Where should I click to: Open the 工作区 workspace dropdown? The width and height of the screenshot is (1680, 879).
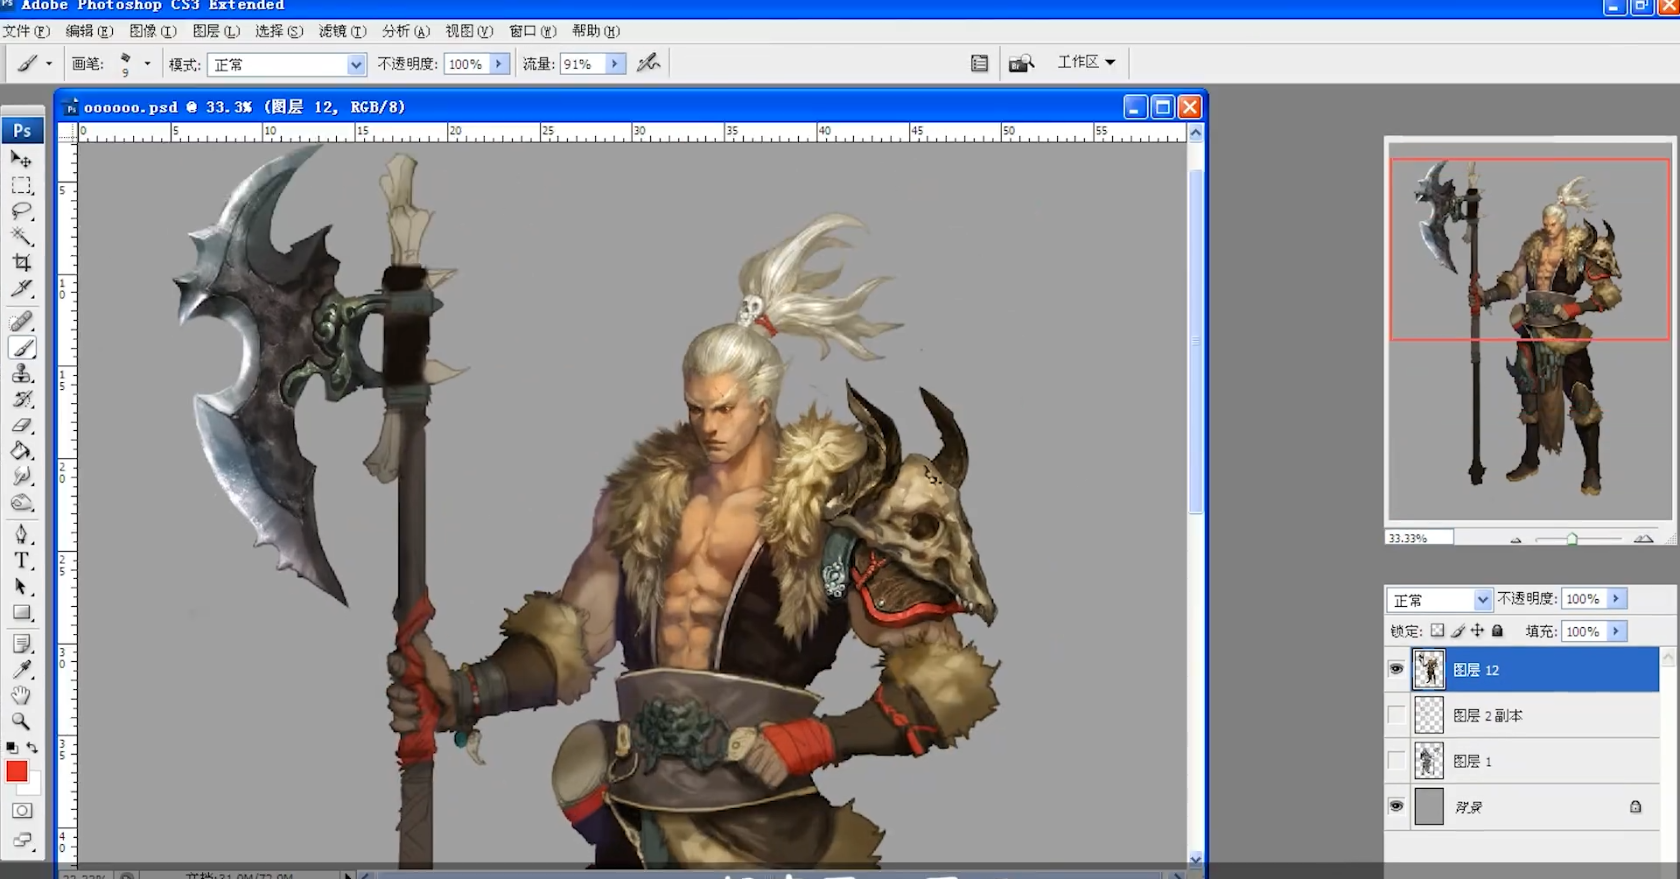[x=1086, y=62]
